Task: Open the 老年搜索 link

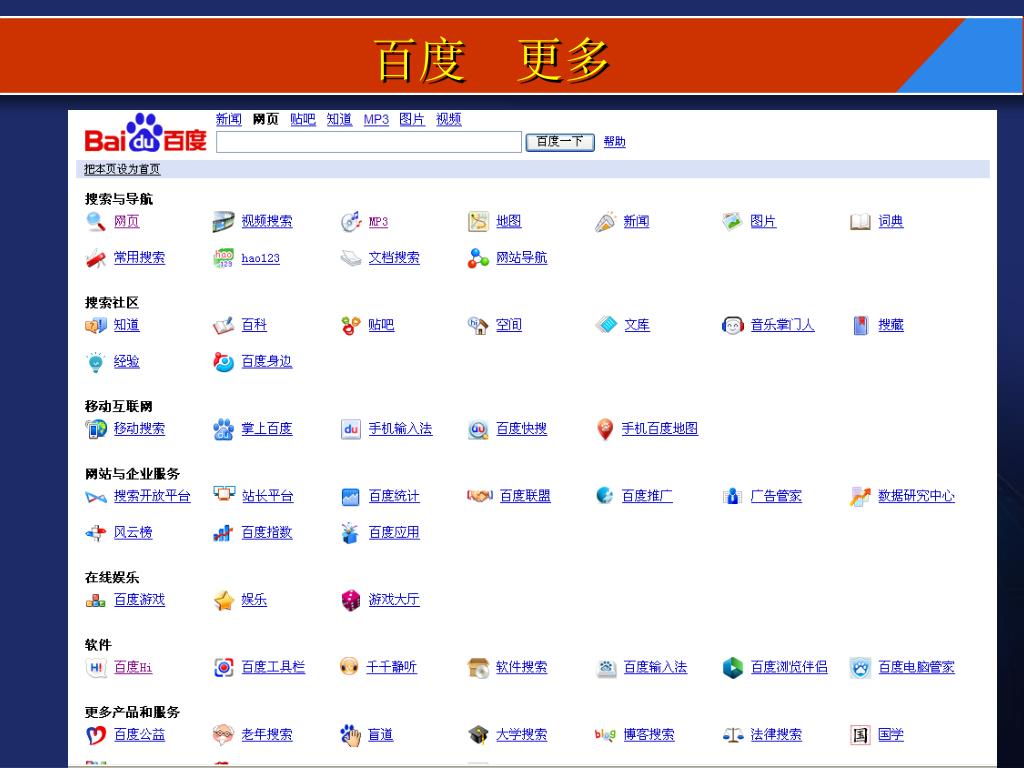Action: click(266, 735)
